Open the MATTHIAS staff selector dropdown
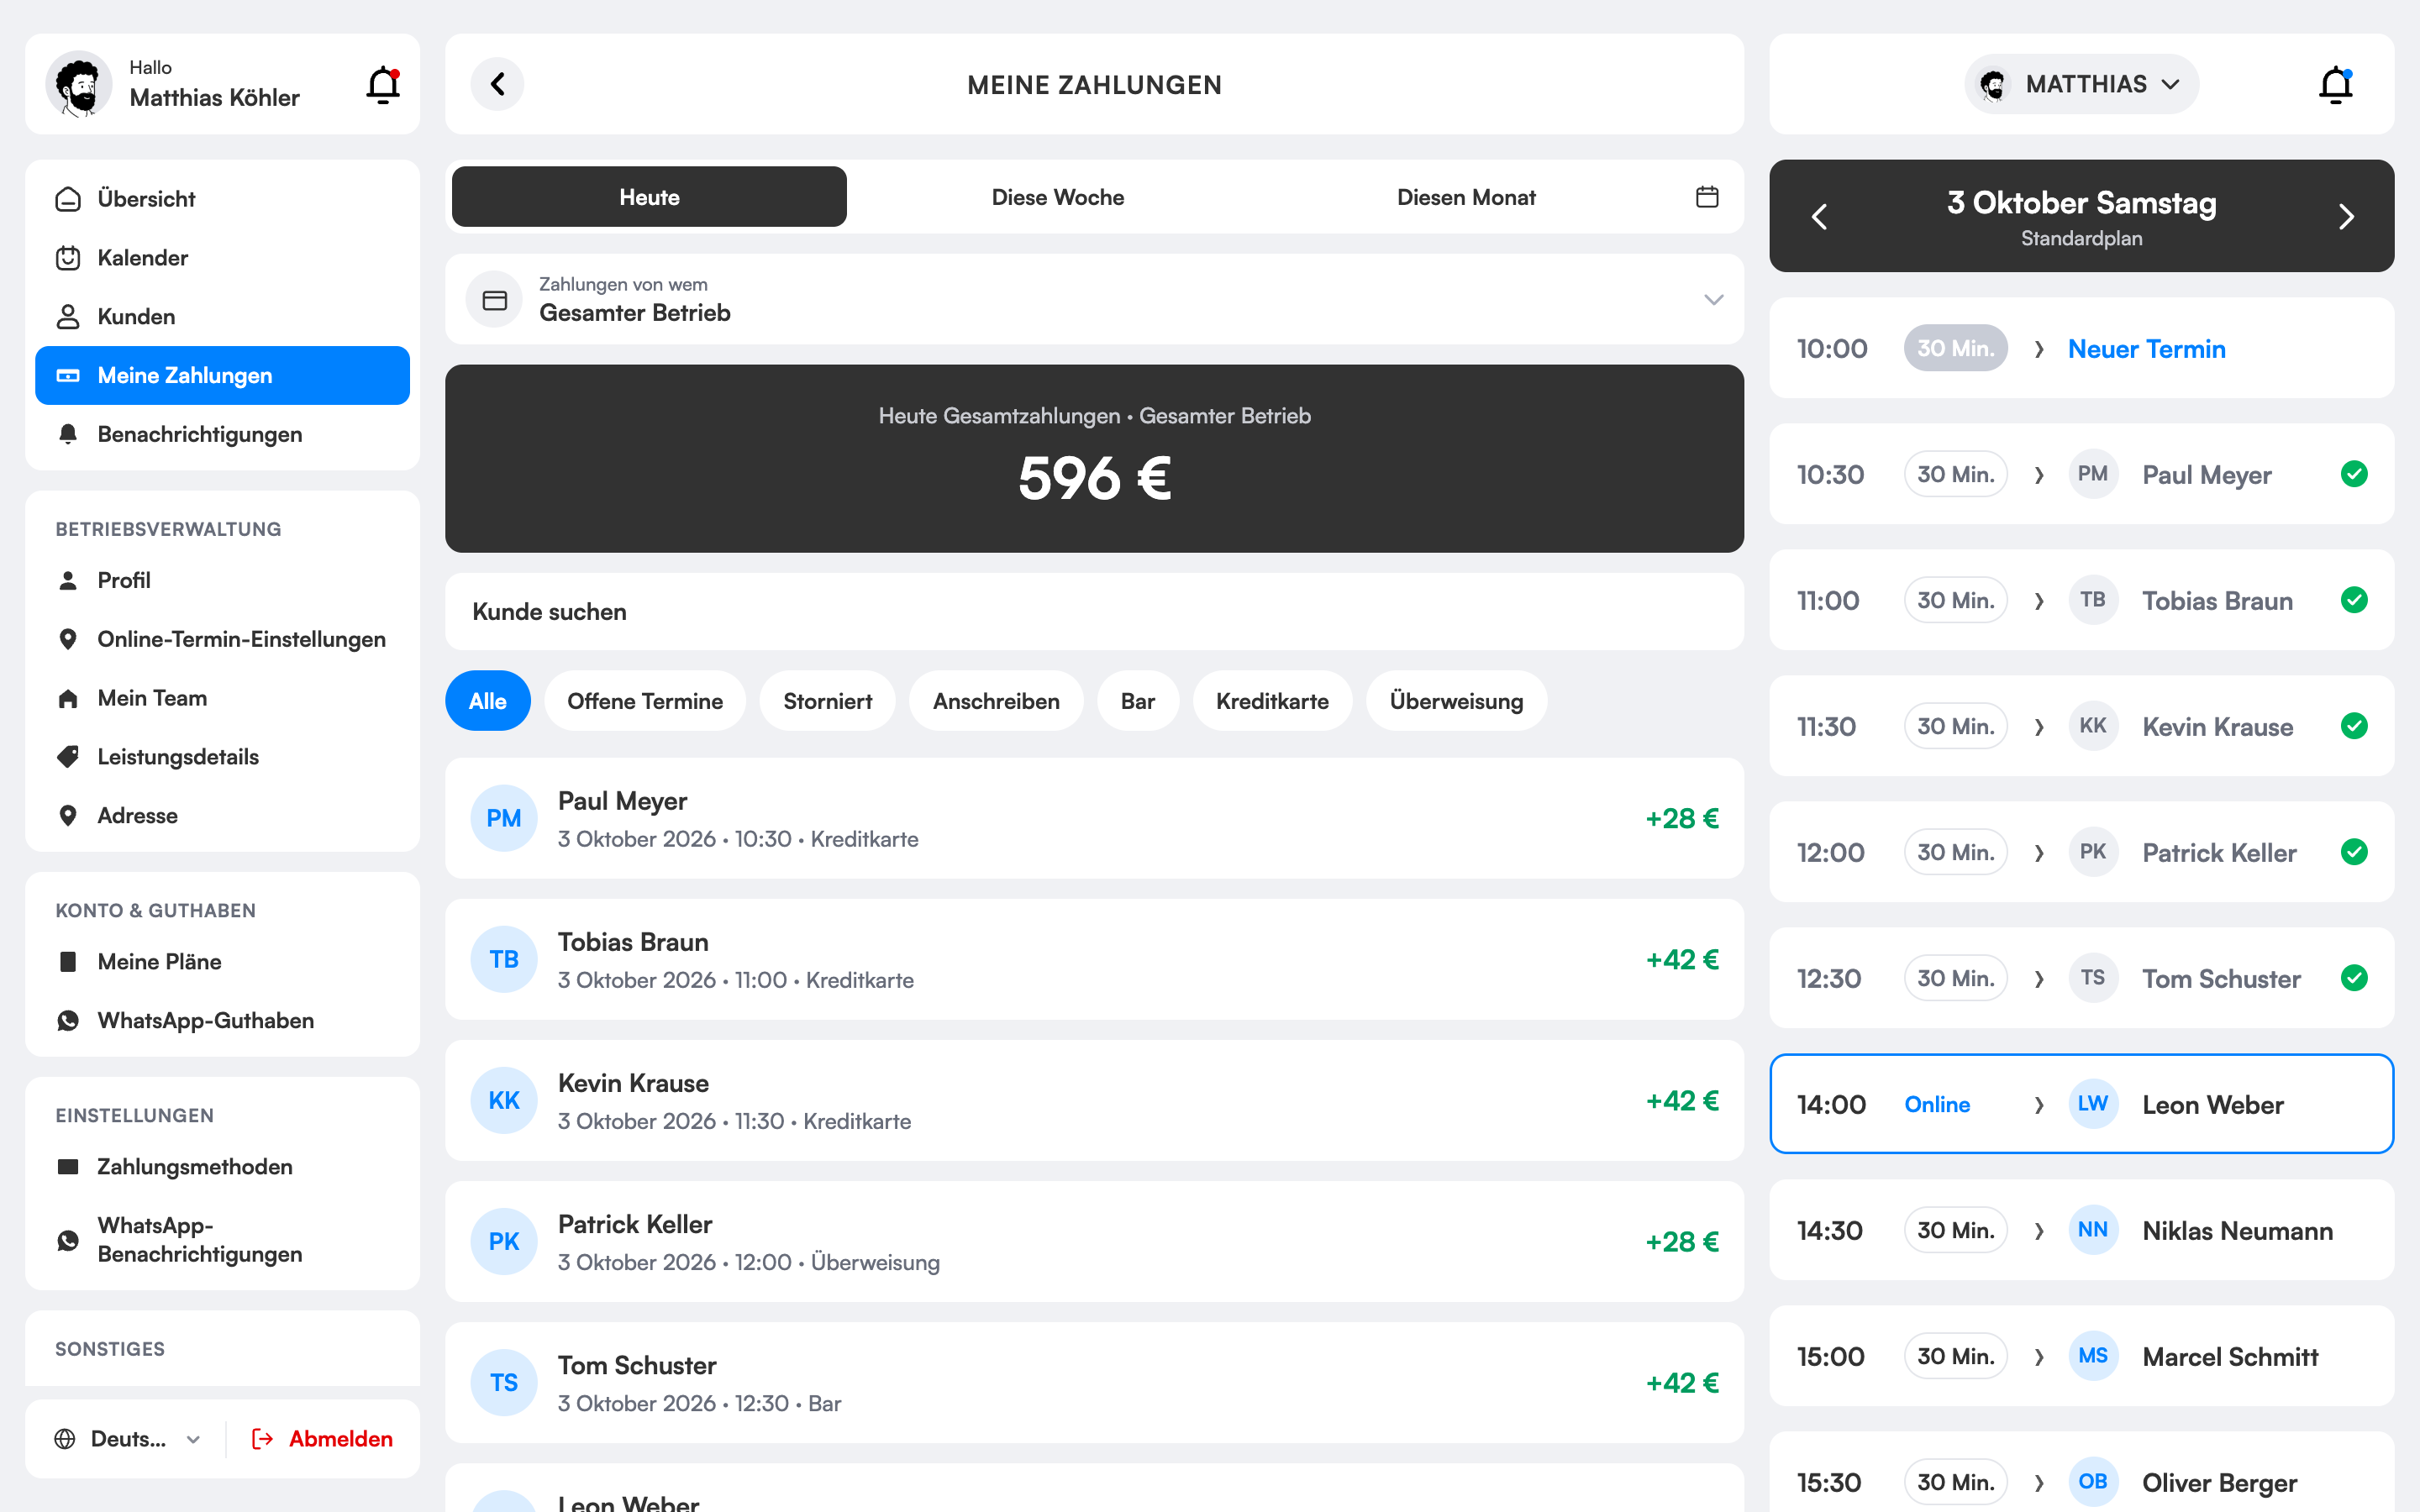The image size is (2420, 1512). pos(2081,84)
